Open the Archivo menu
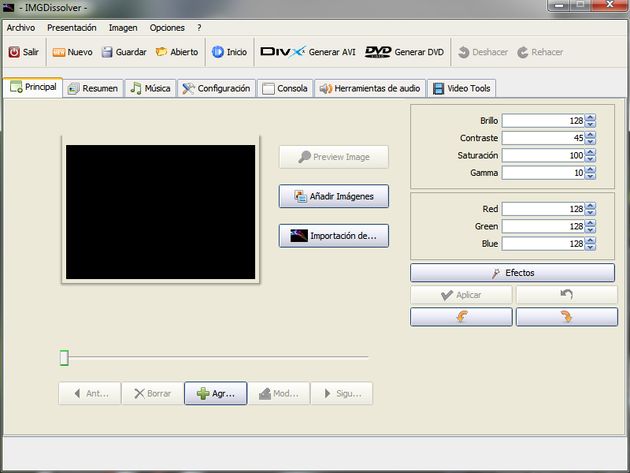This screenshot has height=473, width=630. pos(21,28)
